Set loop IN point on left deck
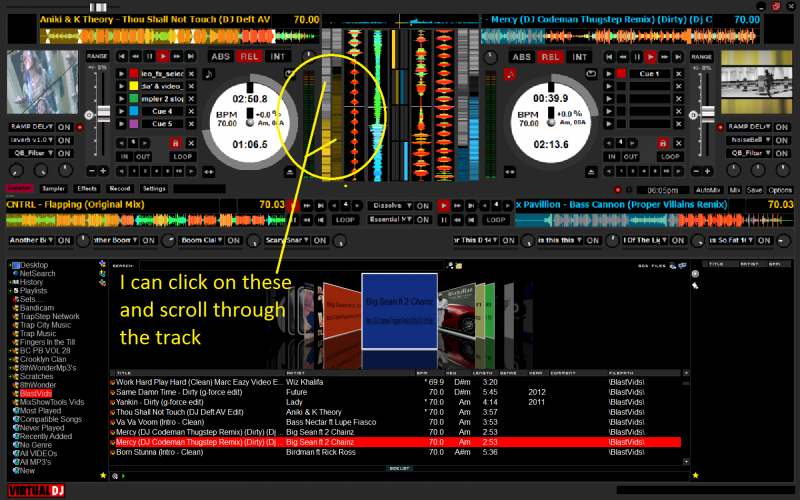The image size is (800, 500). (124, 157)
